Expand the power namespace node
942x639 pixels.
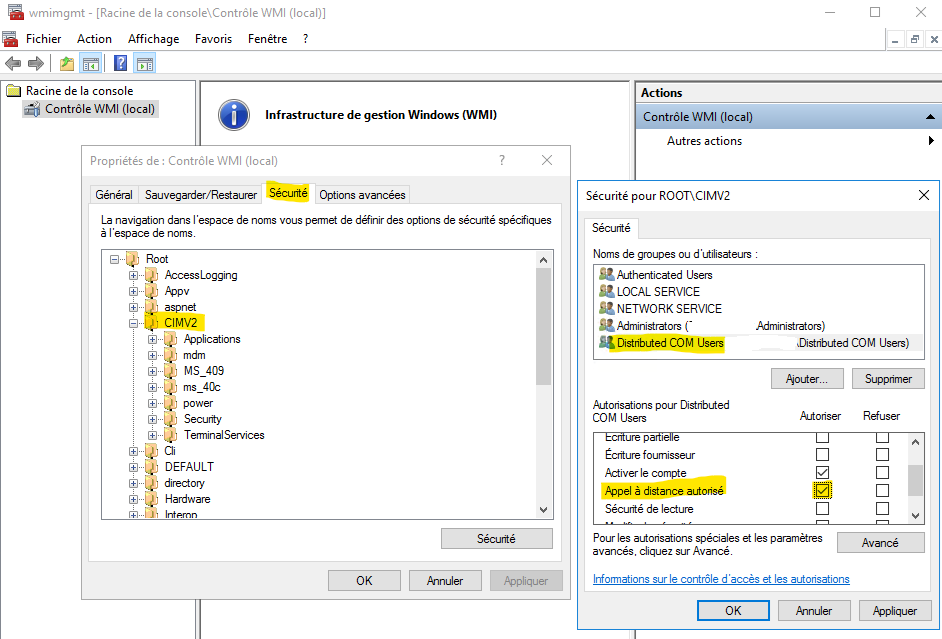pos(153,404)
